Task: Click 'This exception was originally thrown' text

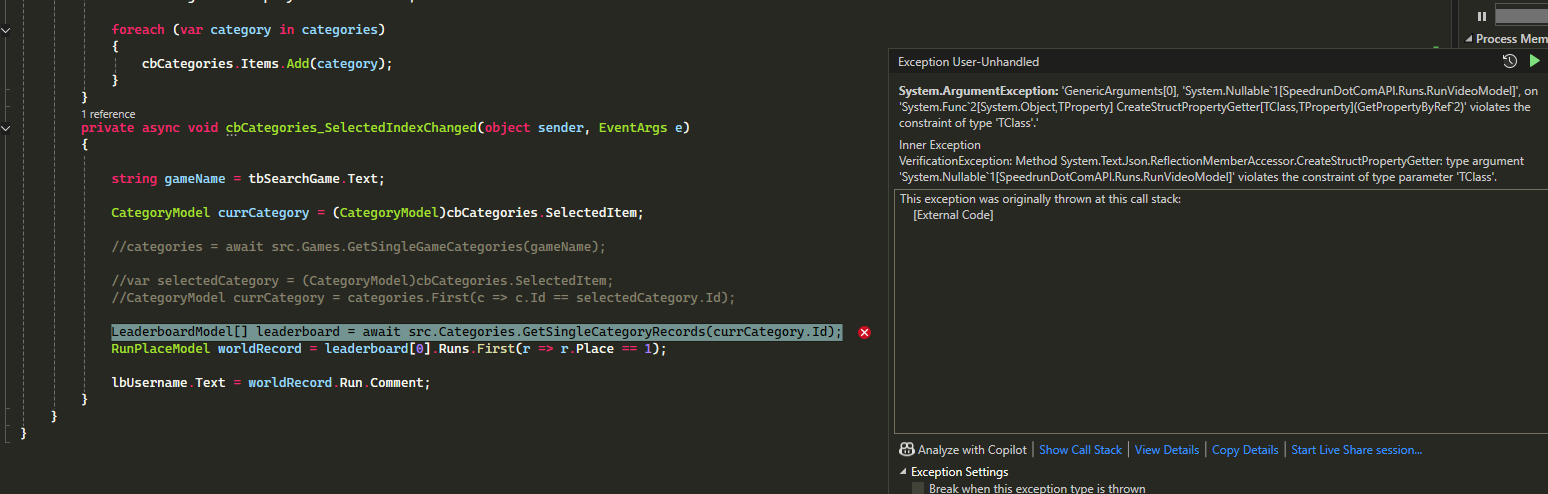Action: [1040, 199]
